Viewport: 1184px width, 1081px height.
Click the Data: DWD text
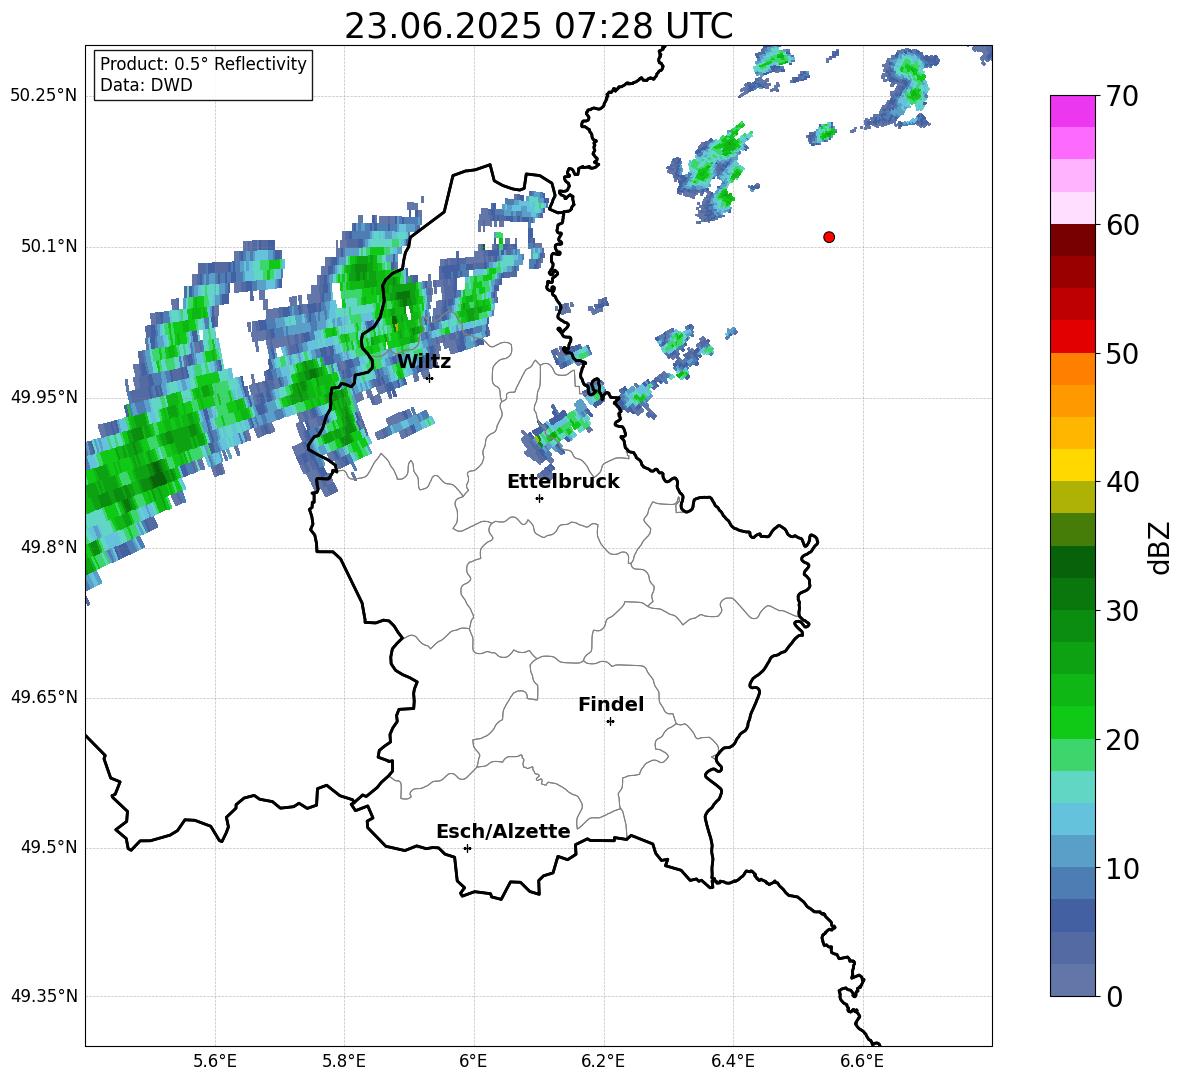[x=146, y=85]
